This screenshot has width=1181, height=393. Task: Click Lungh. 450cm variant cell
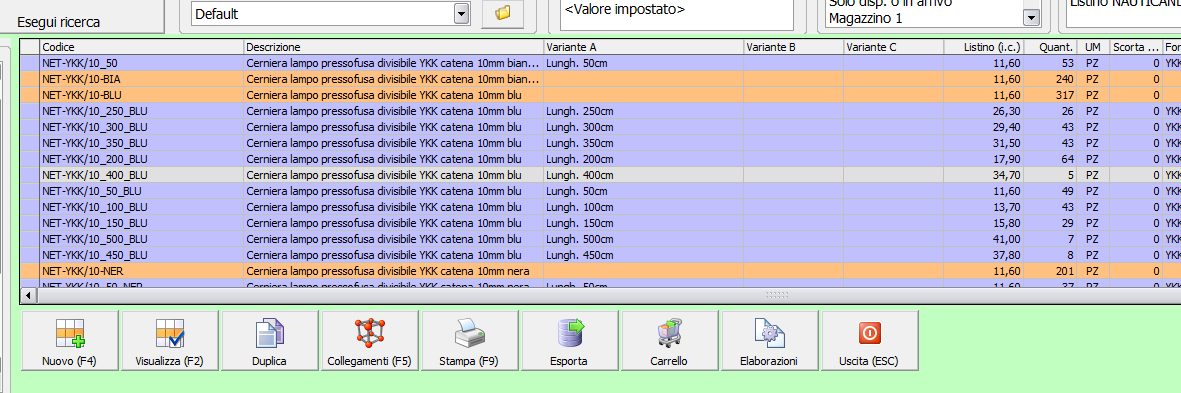pyautogui.click(x=643, y=254)
